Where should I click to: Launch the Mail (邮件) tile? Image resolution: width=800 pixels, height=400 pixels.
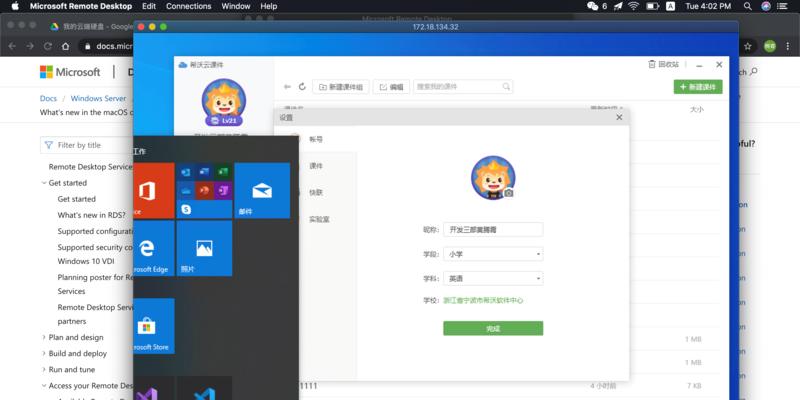[262, 191]
